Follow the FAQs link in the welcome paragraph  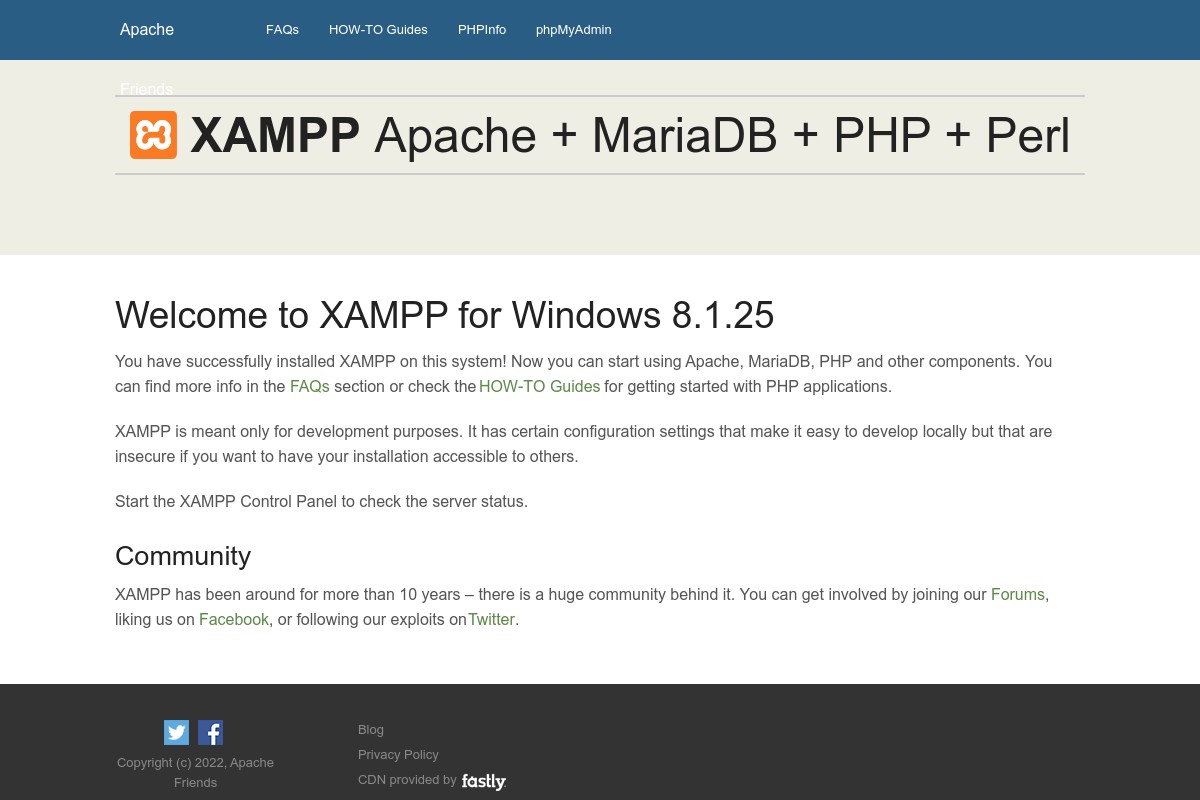tap(310, 386)
